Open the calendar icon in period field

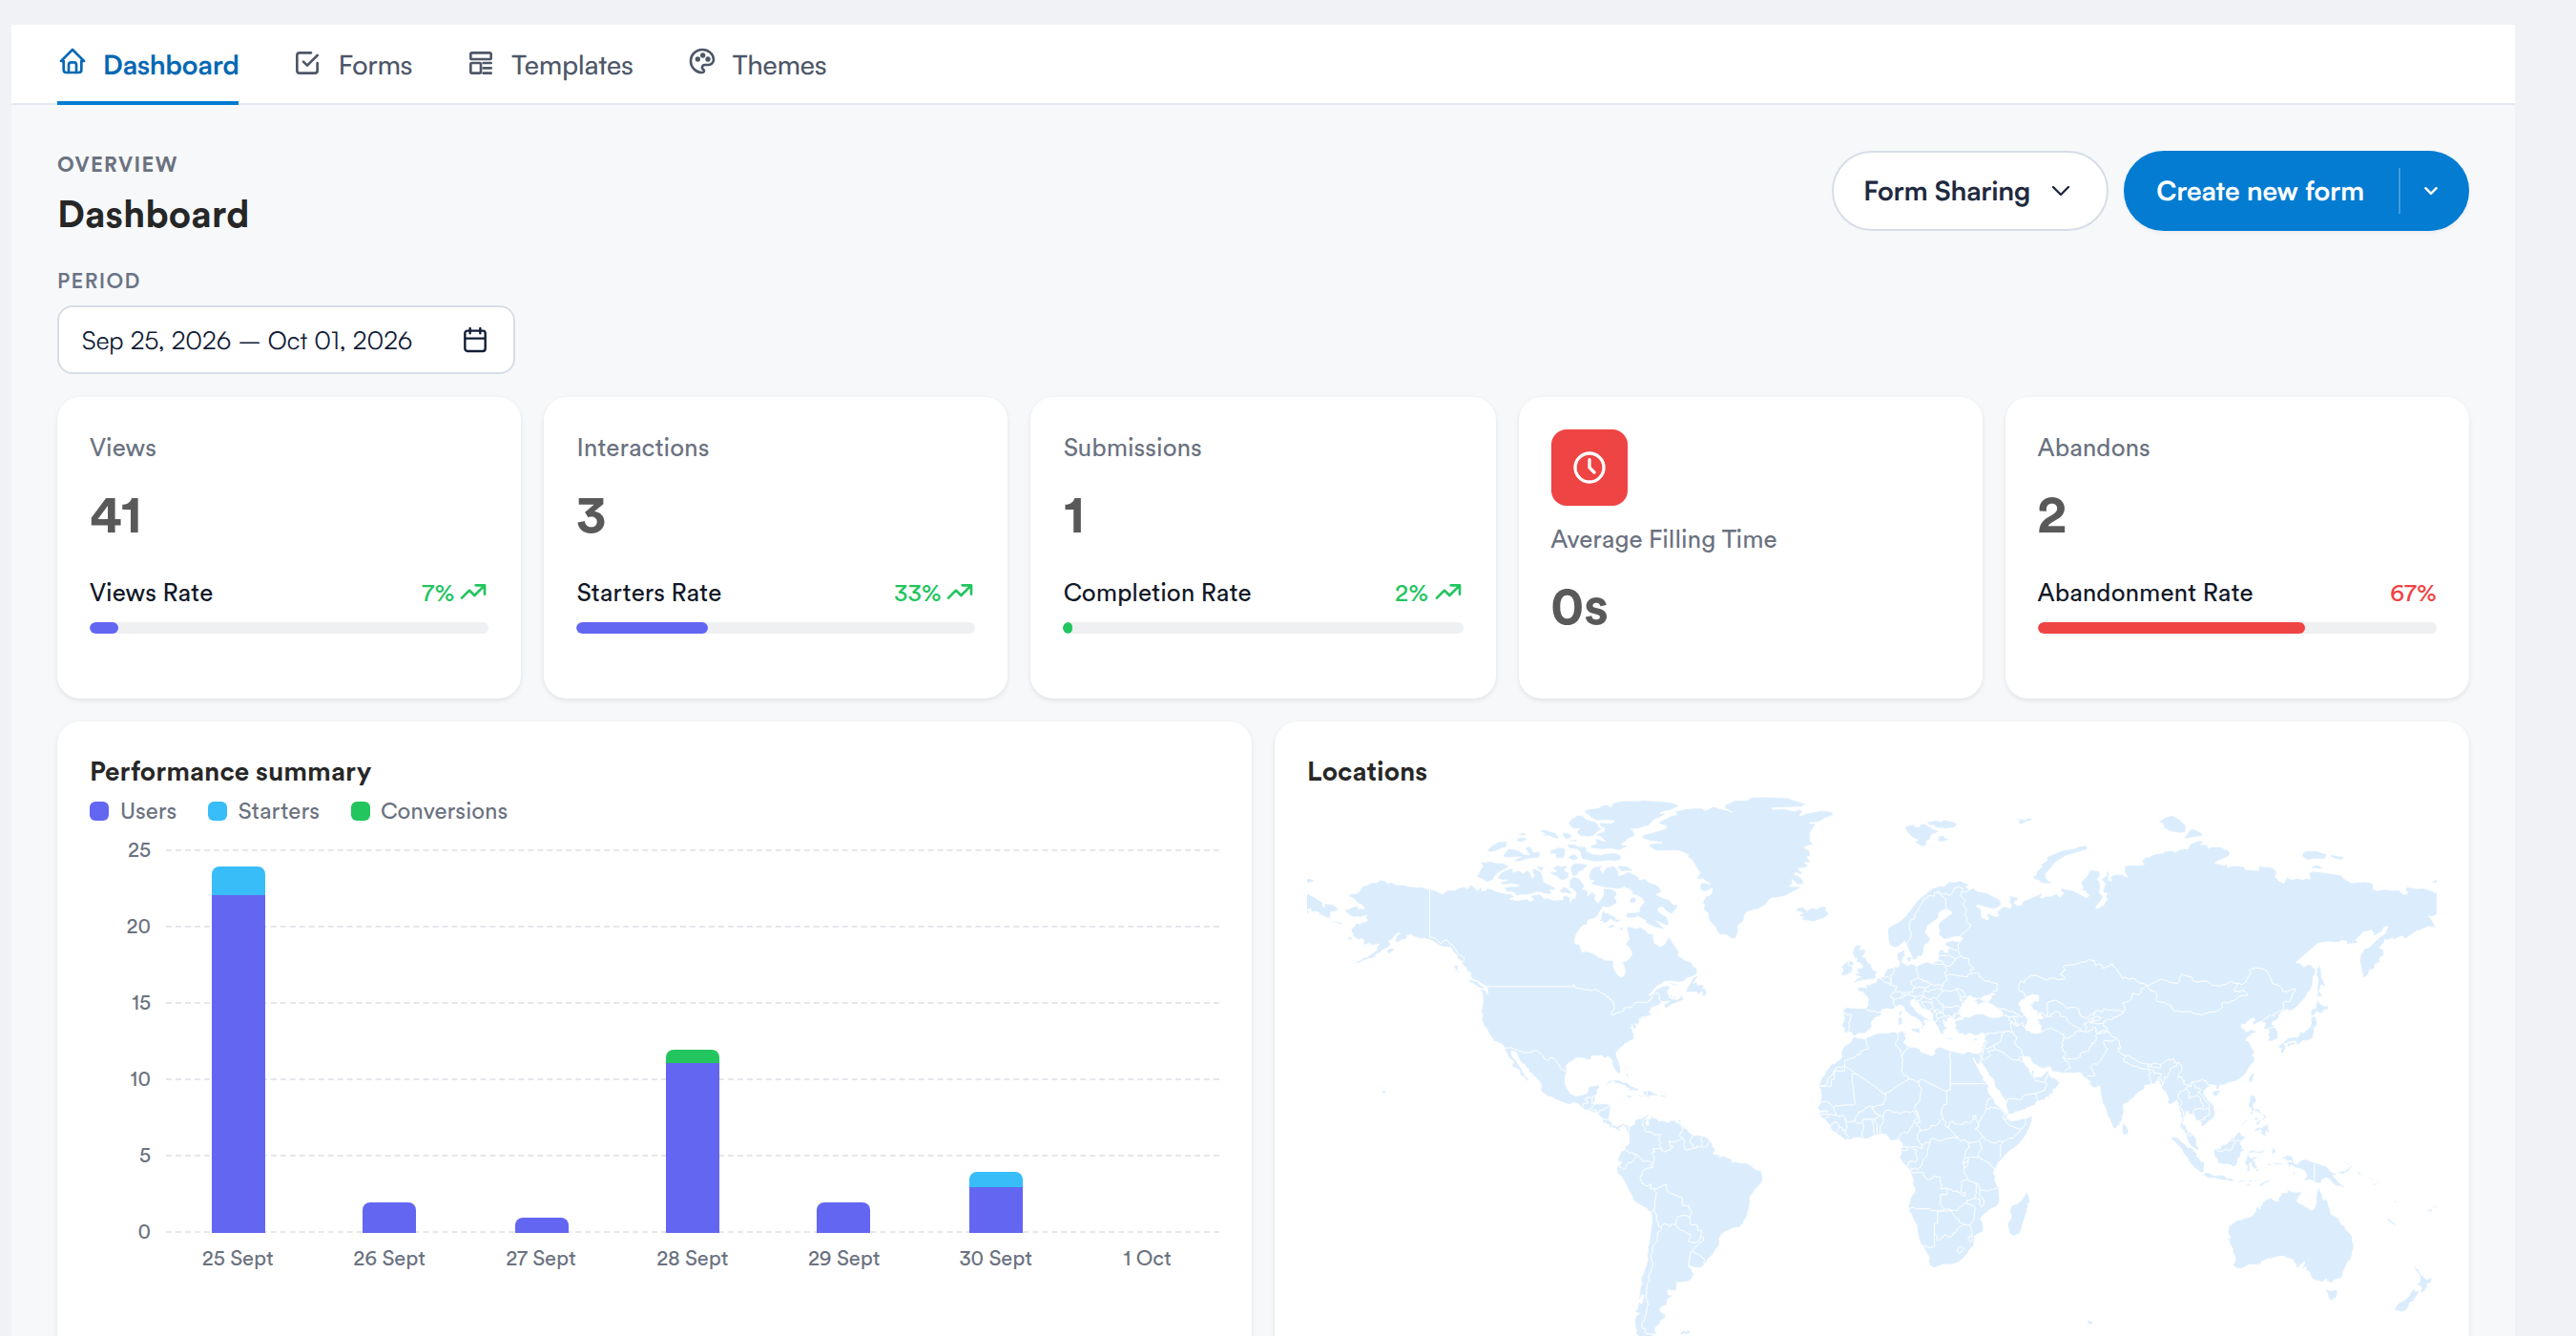click(x=475, y=340)
